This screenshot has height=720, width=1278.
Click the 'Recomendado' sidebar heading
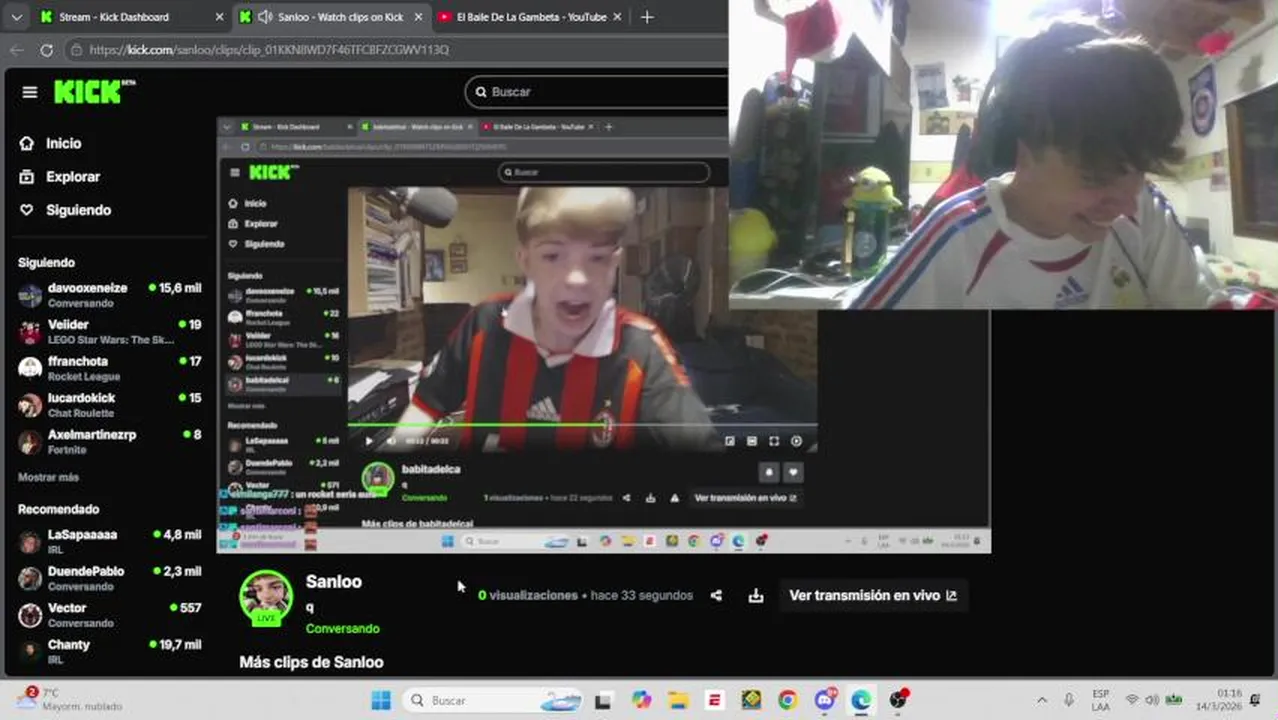[x=58, y=509]
